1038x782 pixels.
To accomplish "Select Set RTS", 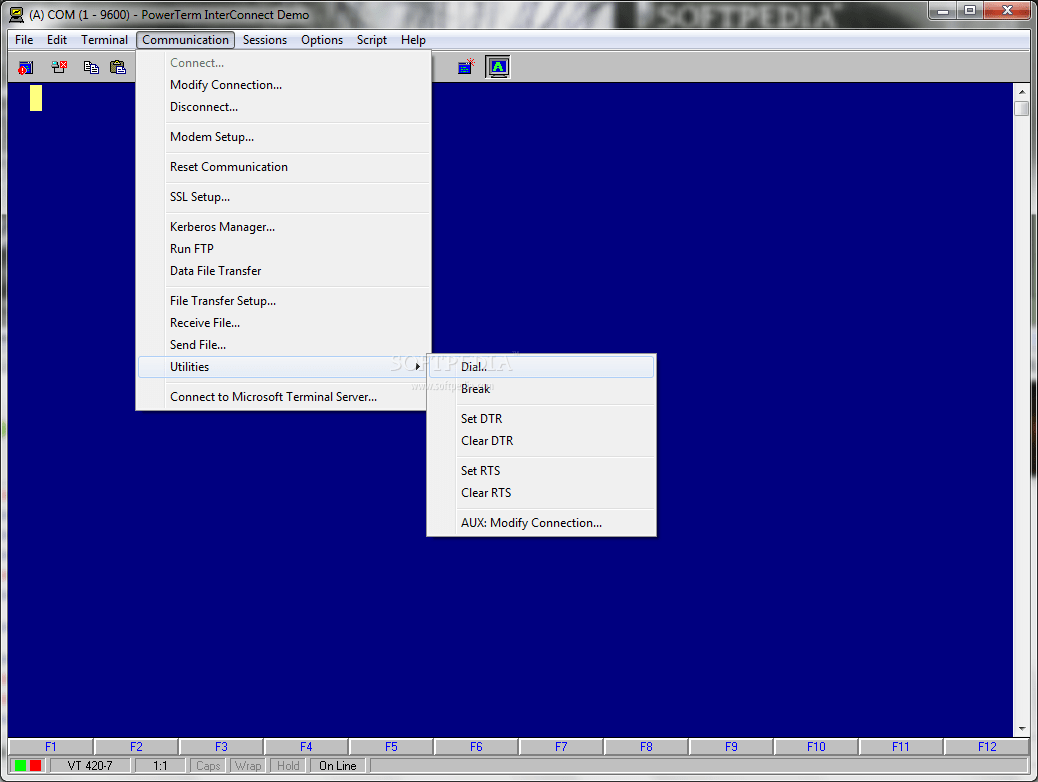I will click(542, 471).
